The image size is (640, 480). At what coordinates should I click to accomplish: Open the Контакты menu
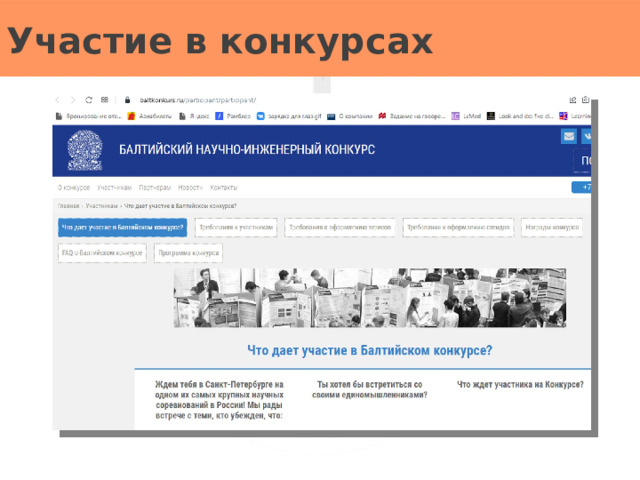(x=223, y=187)
